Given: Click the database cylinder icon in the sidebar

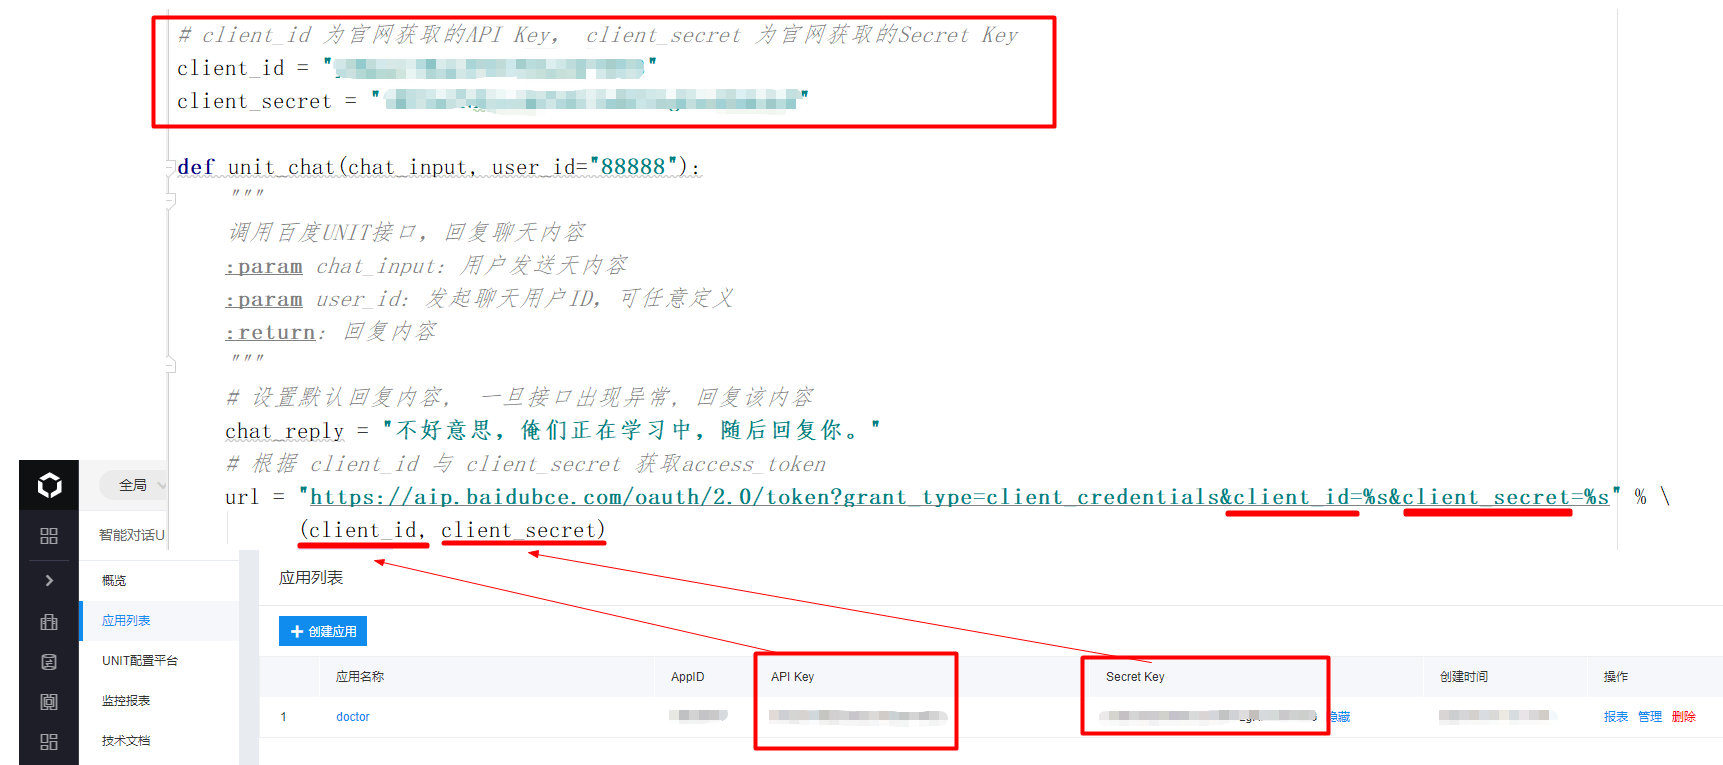Looking at the screenshot, I should pos(49,661).
